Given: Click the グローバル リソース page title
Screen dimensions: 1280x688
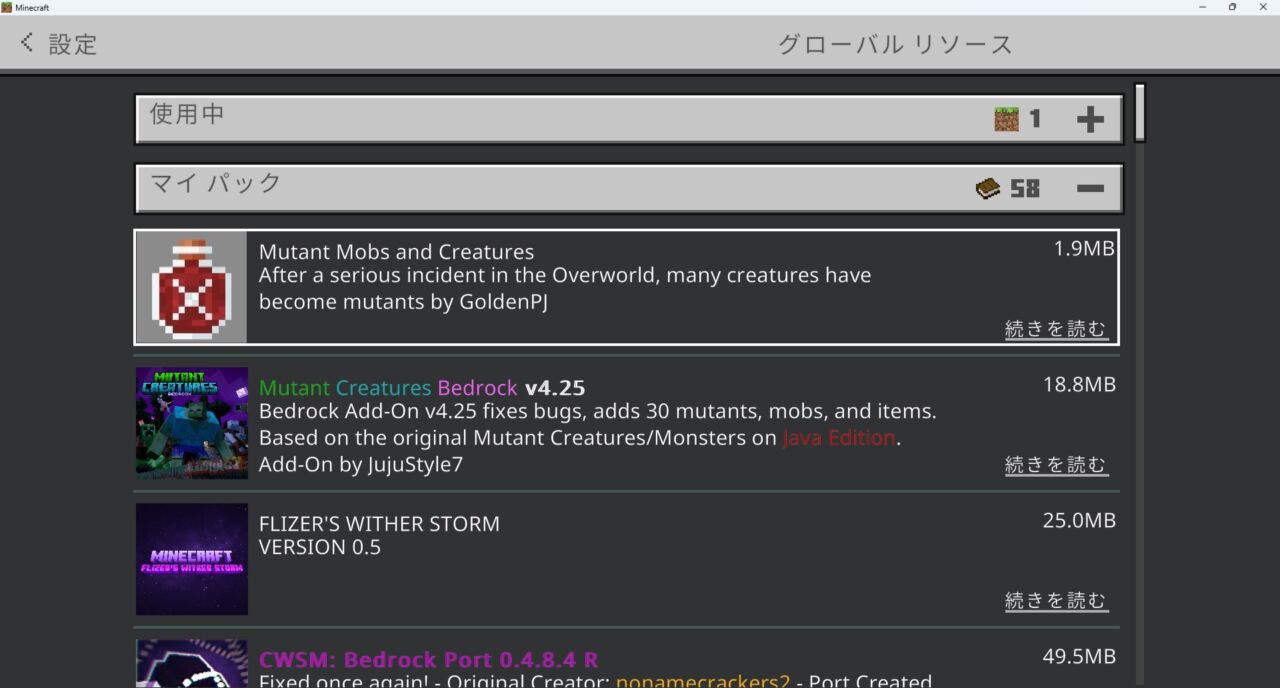Looking at the screenshot, I should 895,44.
